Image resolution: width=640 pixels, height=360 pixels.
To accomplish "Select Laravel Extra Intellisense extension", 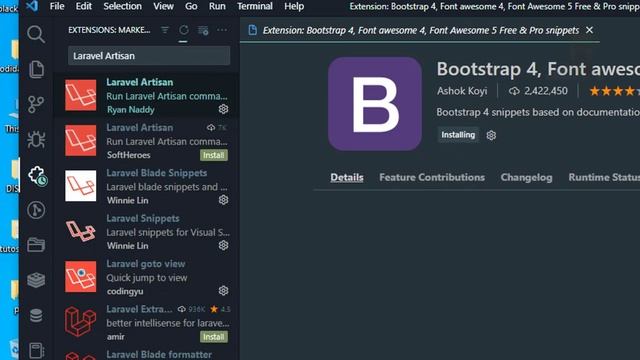I will 146,322.
